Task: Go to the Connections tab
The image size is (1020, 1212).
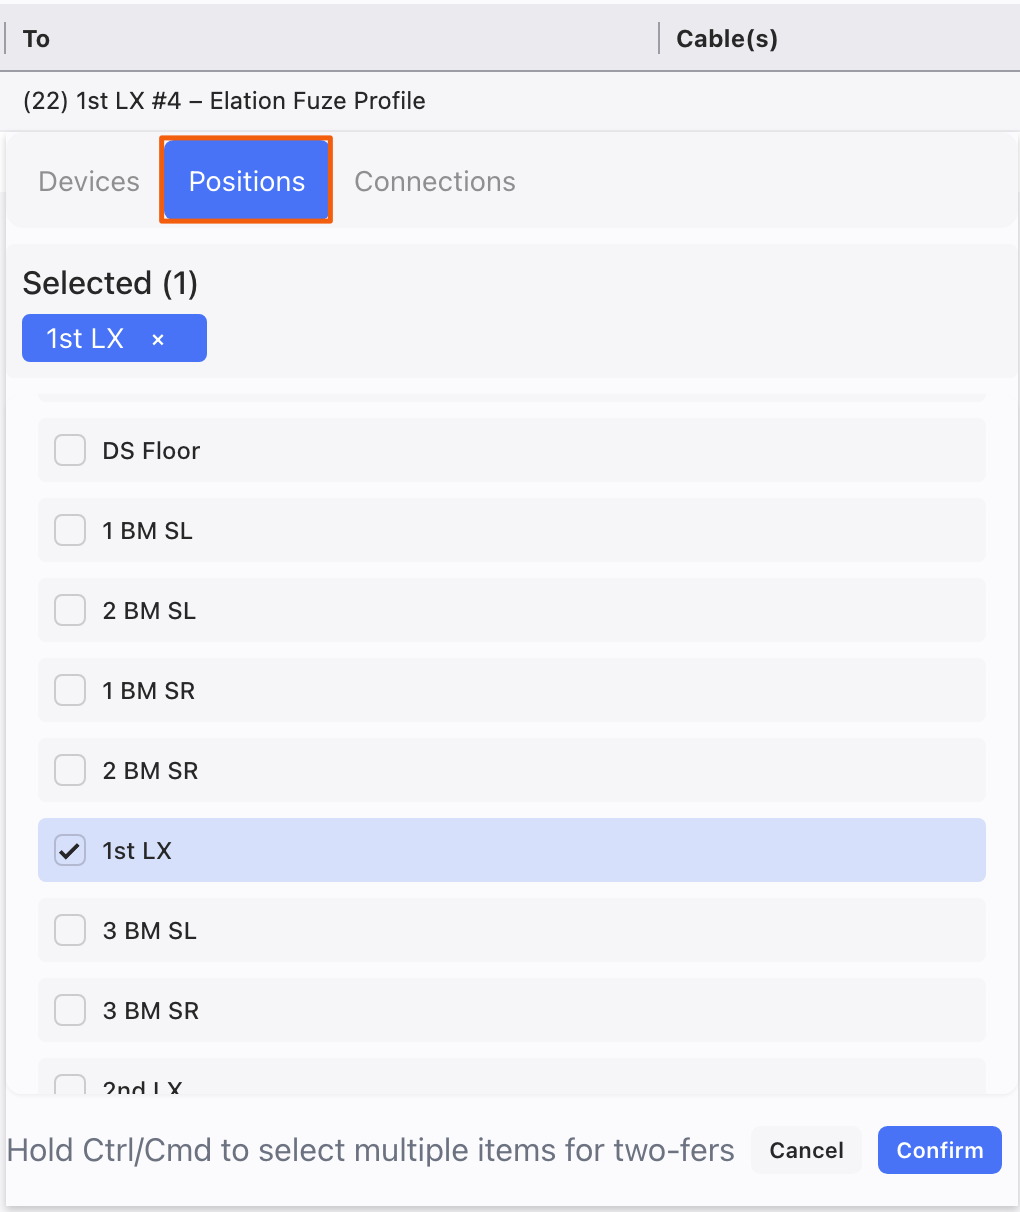Action: coord(435,181)
